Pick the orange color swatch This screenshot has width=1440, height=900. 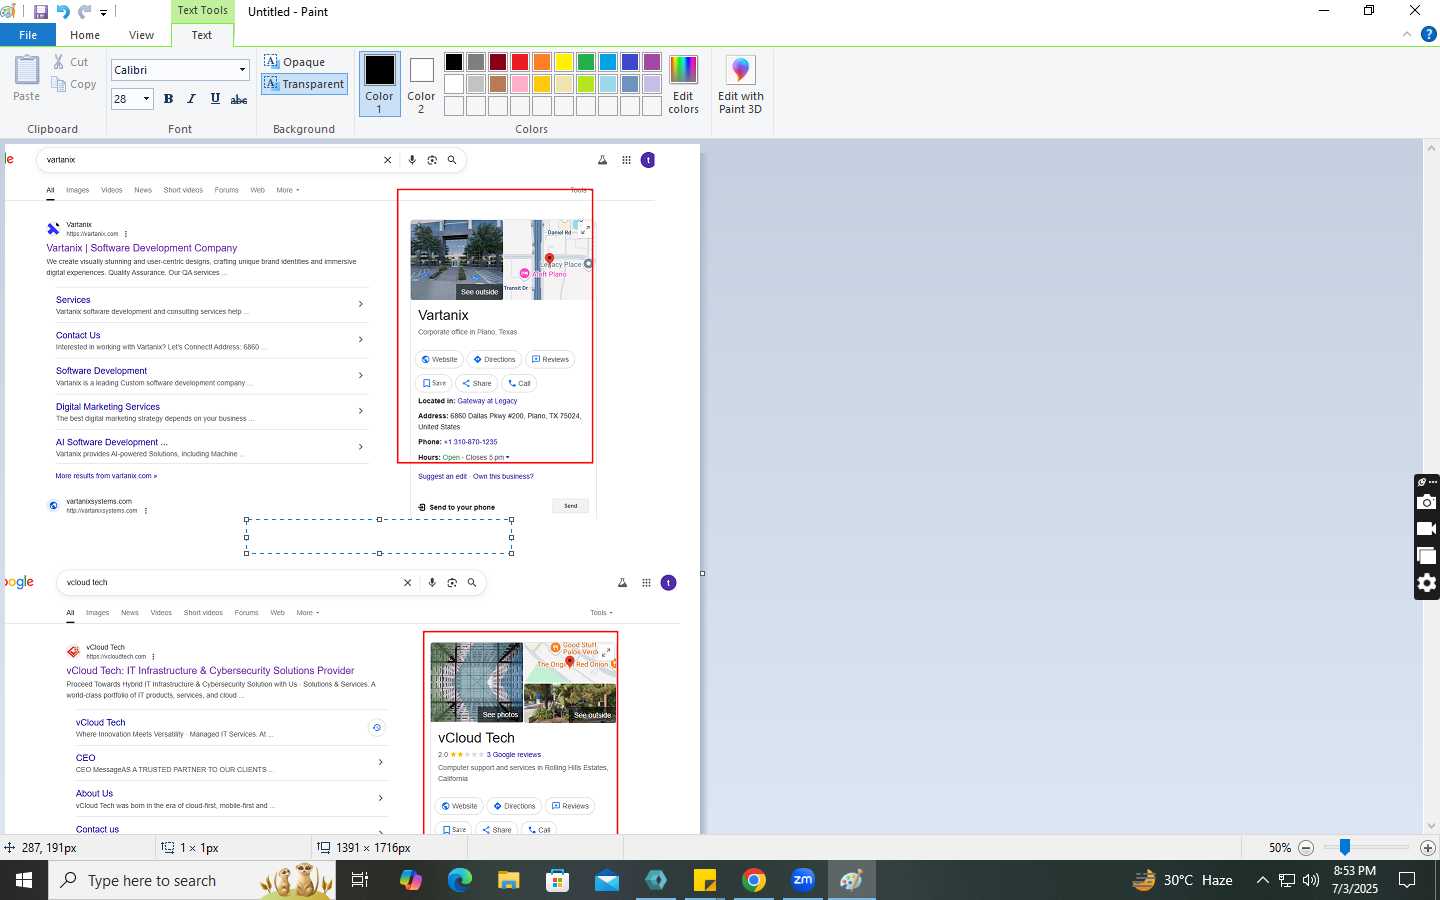pos(542,62)
